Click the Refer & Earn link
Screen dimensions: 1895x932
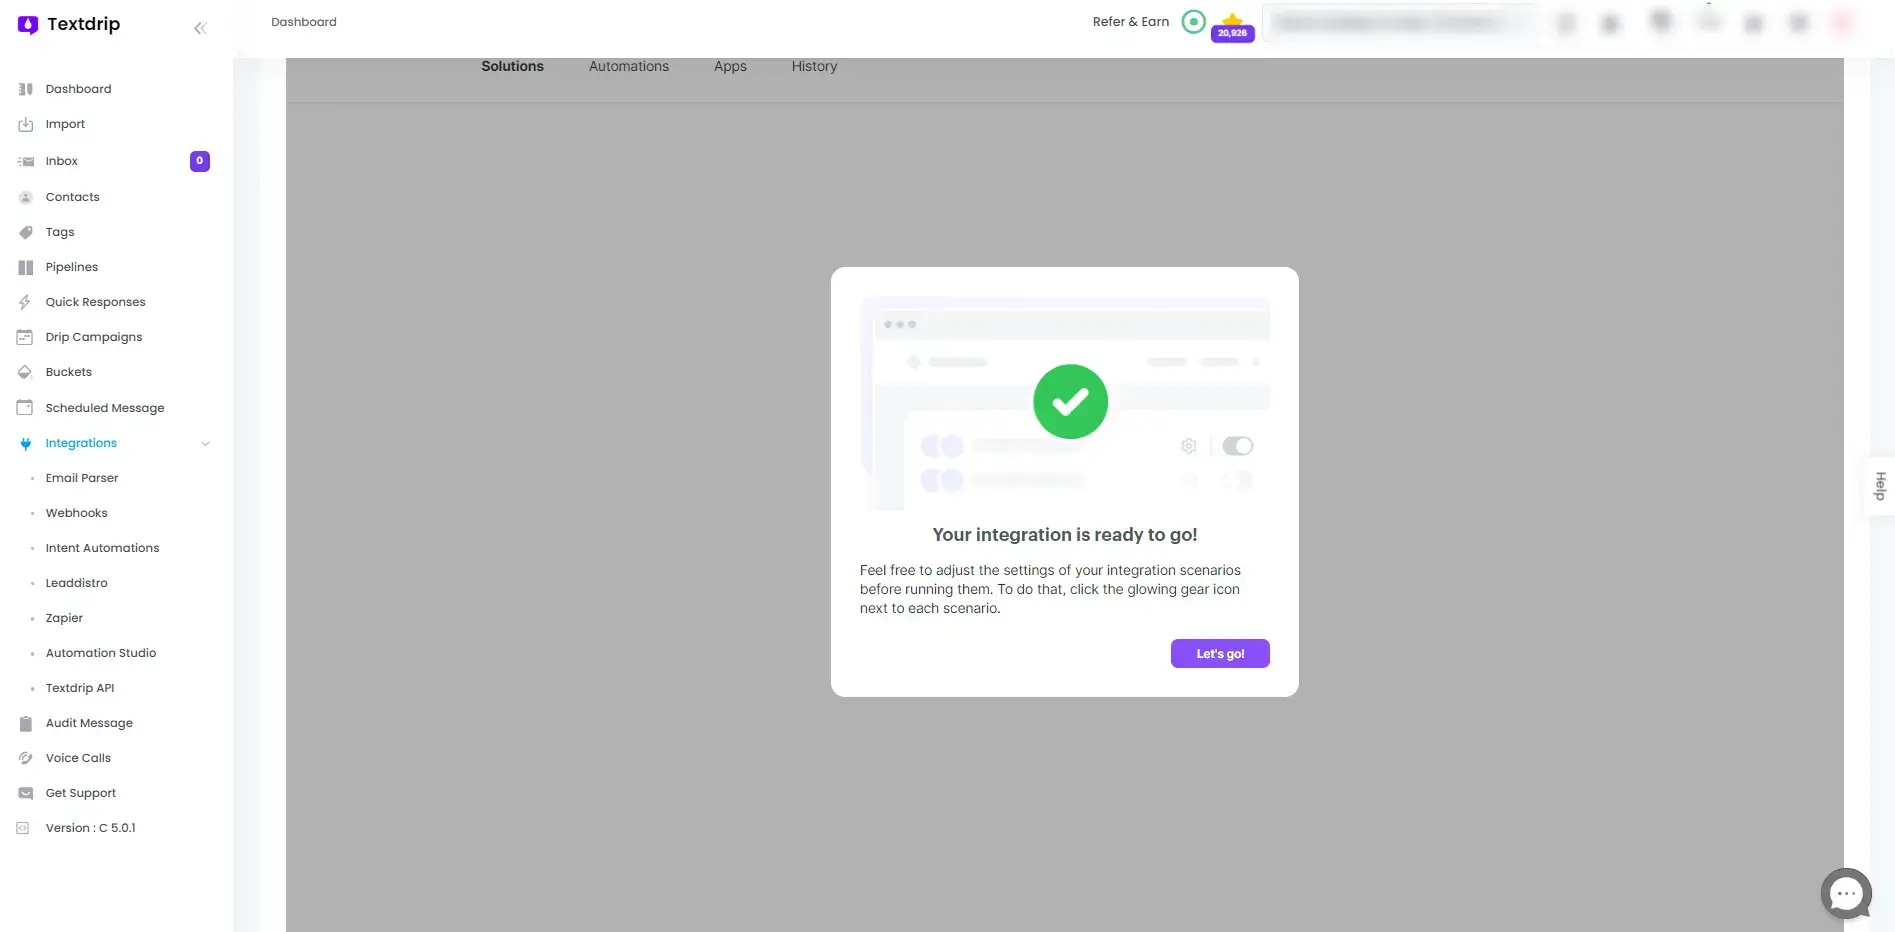1130,22
